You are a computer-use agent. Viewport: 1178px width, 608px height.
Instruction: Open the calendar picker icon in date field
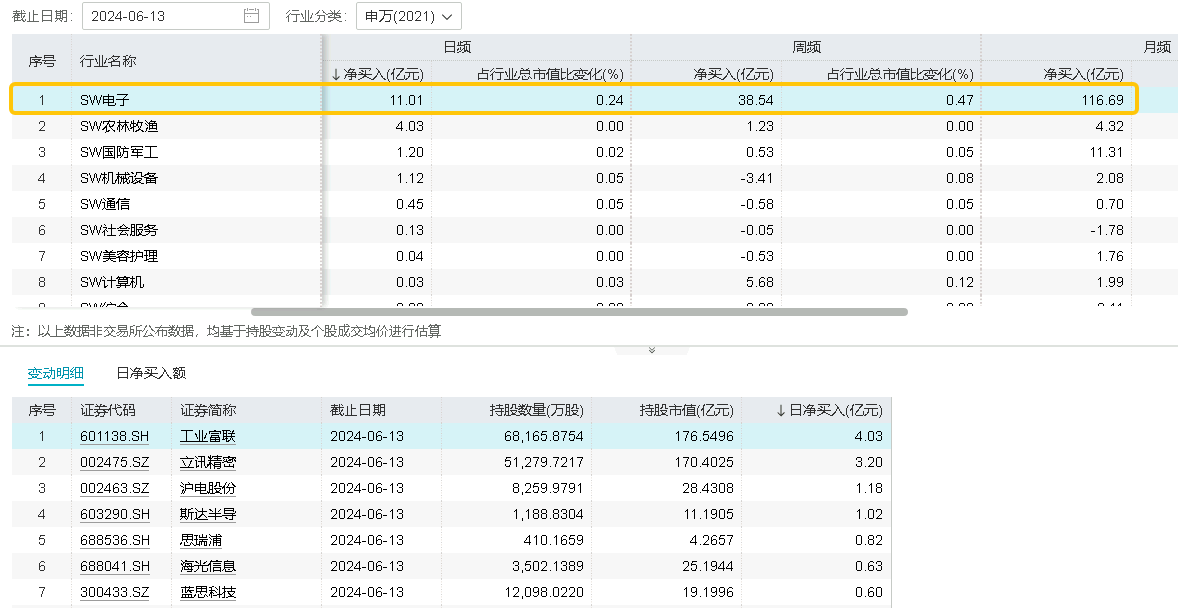252,16
